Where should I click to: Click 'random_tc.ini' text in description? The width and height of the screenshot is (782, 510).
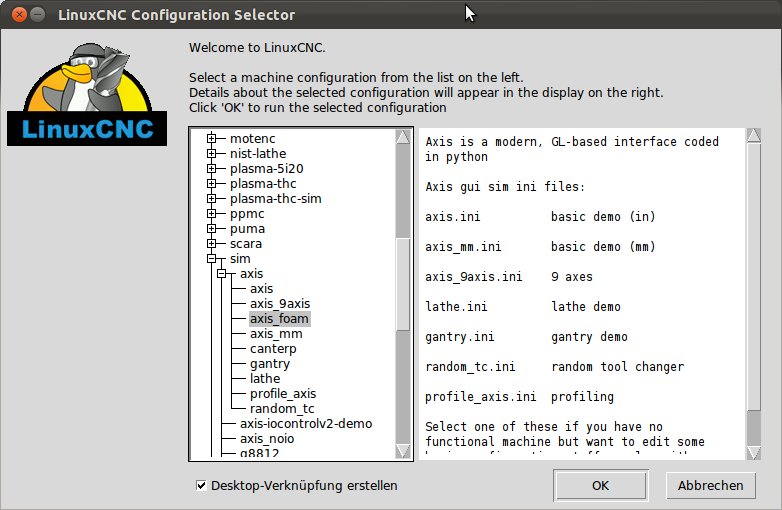(x=470, y=366)
